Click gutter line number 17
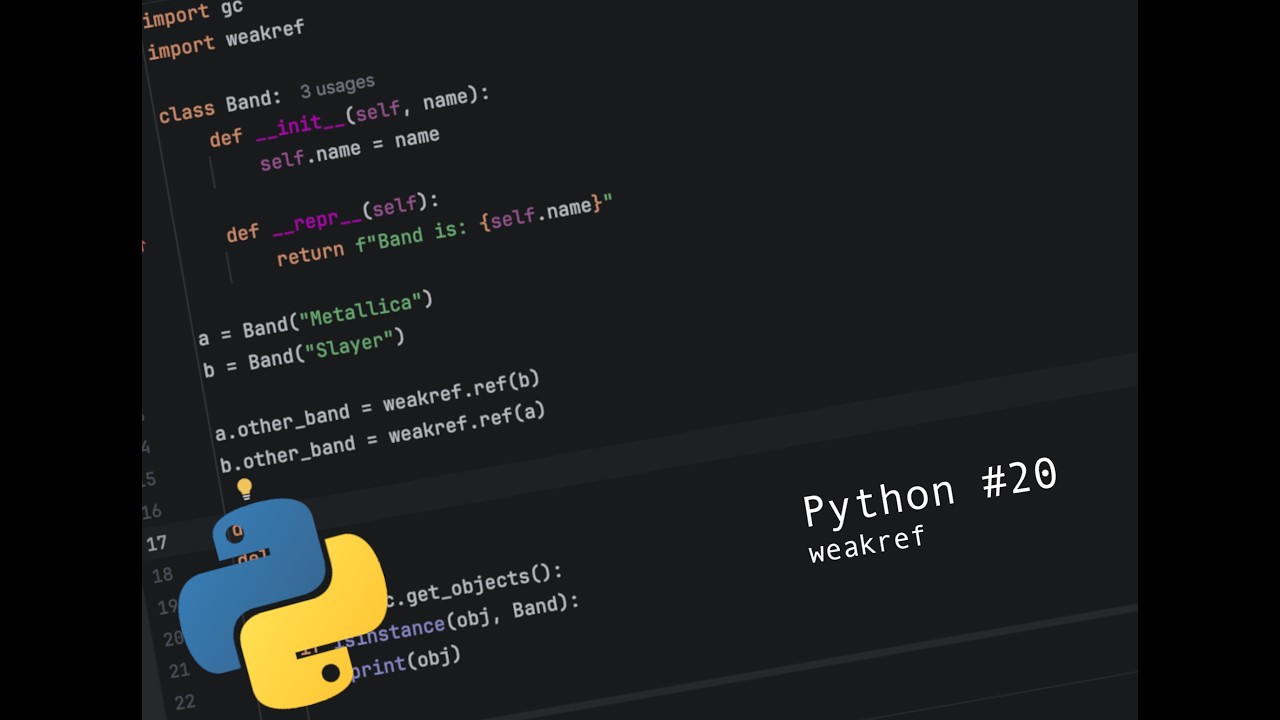This screenshot has height=720, width=1280. pyautogui.click(x=157, y=543)
